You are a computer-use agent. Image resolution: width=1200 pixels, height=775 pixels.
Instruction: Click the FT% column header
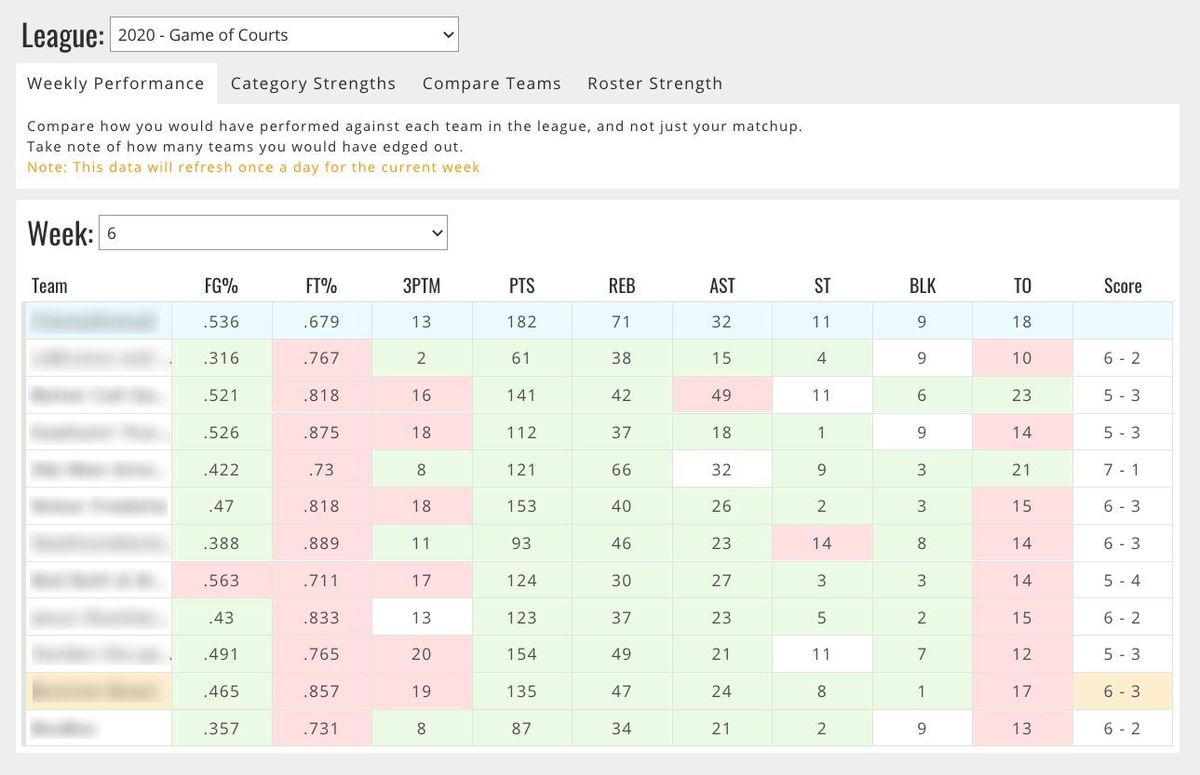[321, 286]
